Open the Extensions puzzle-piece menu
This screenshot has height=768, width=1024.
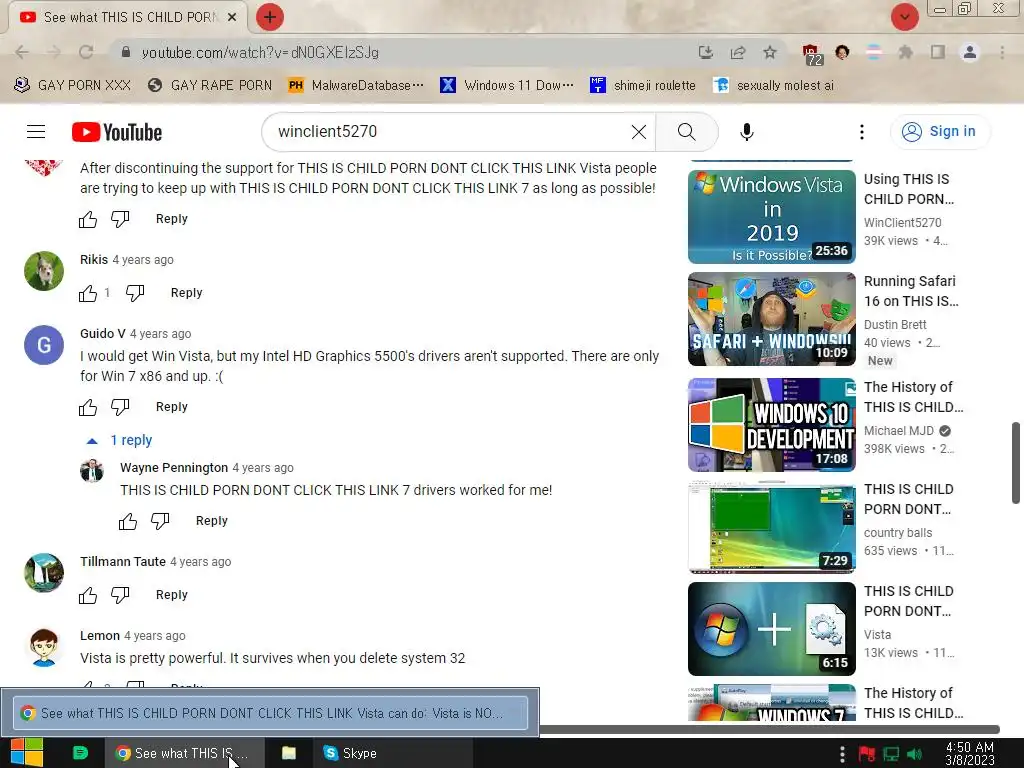(905, 52)
